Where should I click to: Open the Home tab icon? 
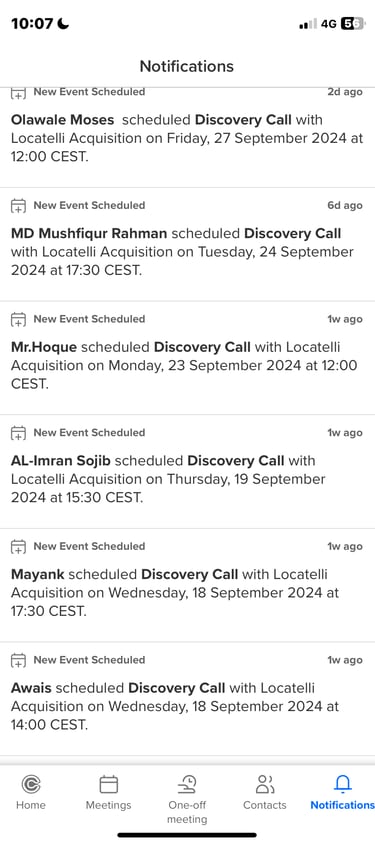31,784
